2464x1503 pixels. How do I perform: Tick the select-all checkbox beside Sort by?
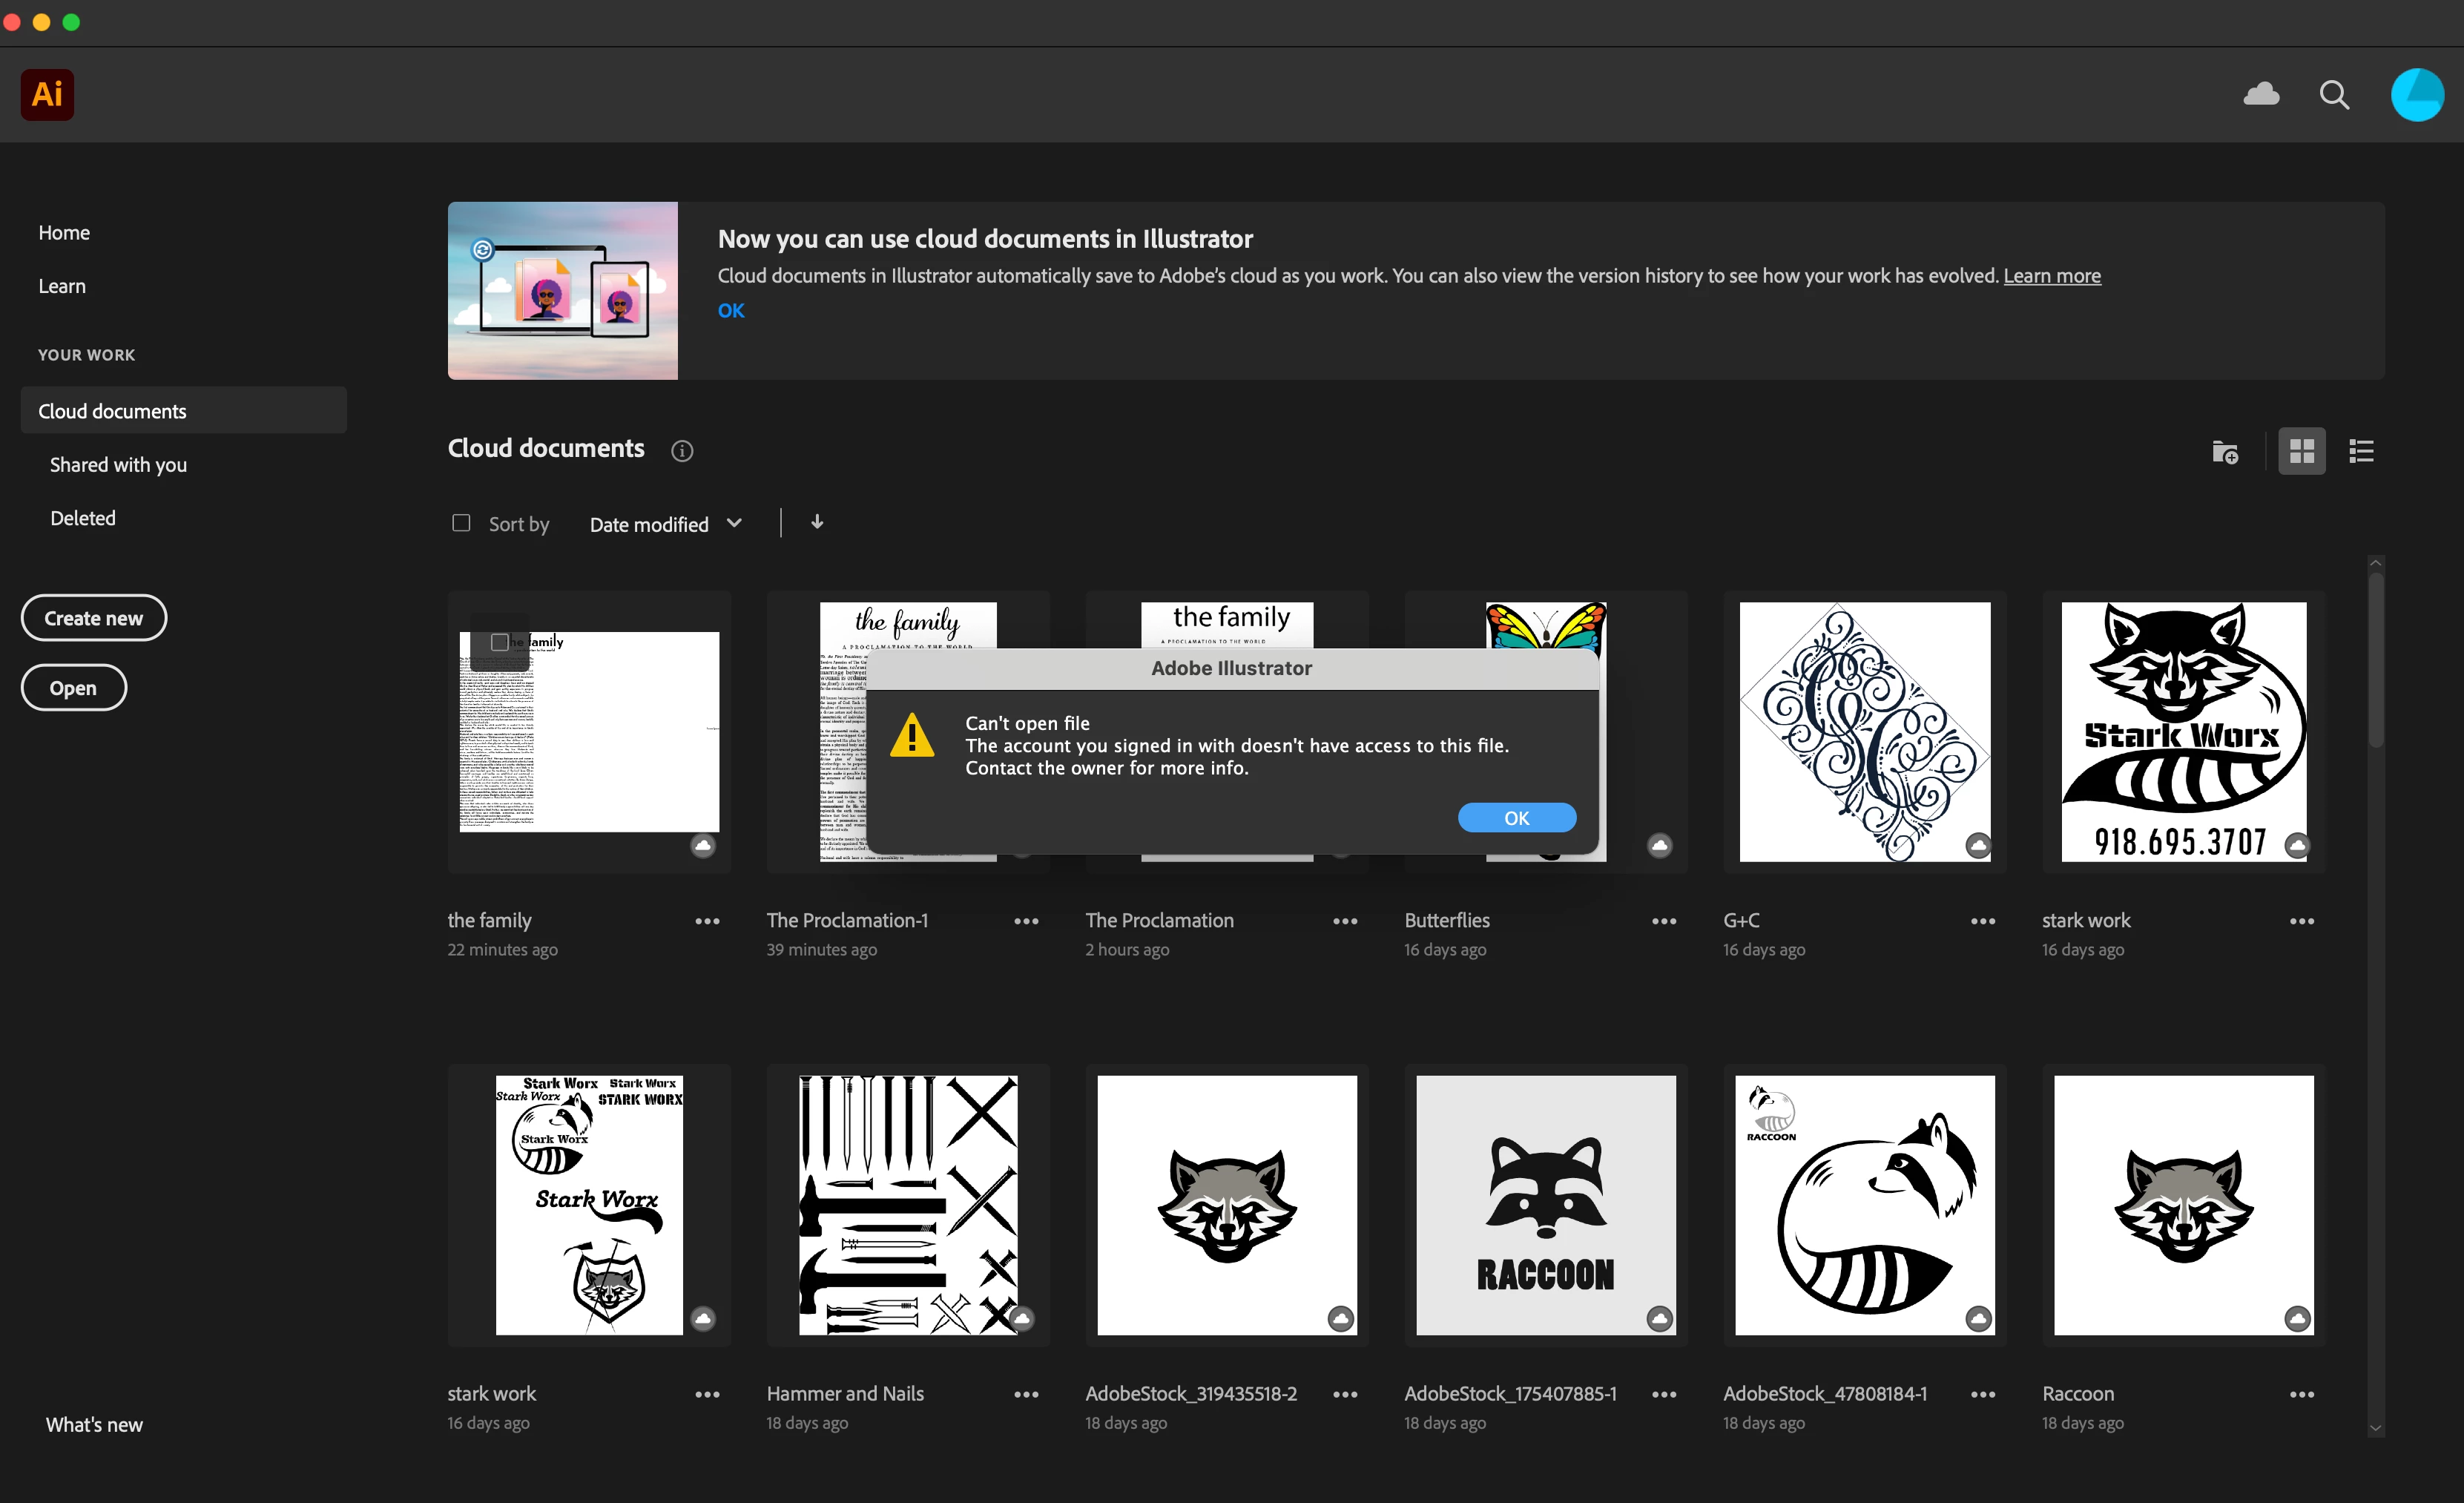pos(461,523)
